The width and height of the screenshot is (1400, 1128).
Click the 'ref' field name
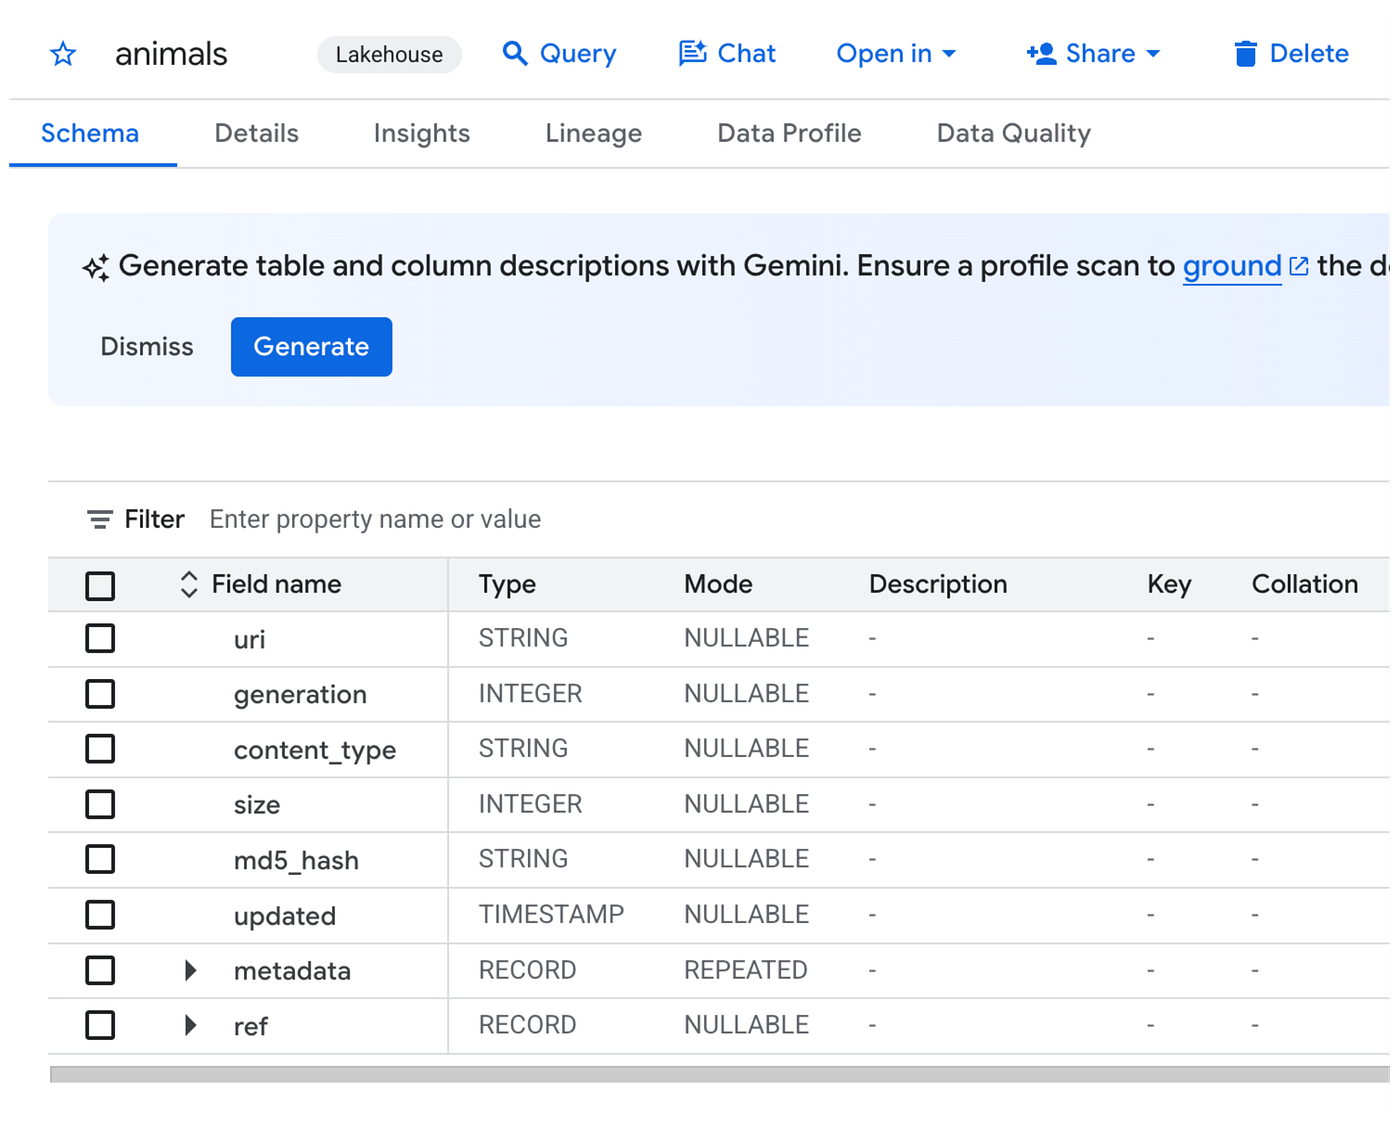[x=251, y=1026]
